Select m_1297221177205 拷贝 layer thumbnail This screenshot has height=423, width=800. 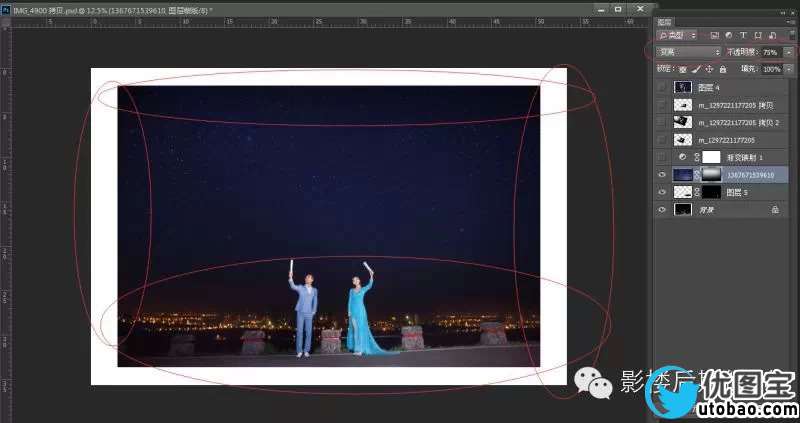[683, 105]
